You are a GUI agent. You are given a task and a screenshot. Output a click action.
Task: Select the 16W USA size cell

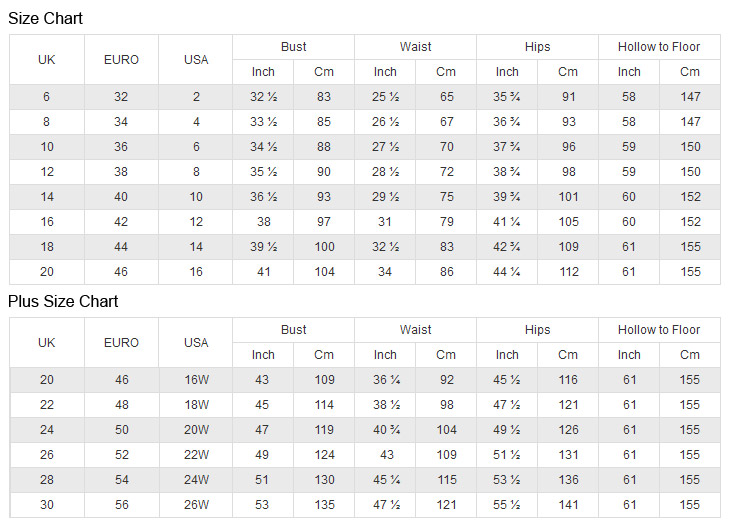[x=196, y=380]
